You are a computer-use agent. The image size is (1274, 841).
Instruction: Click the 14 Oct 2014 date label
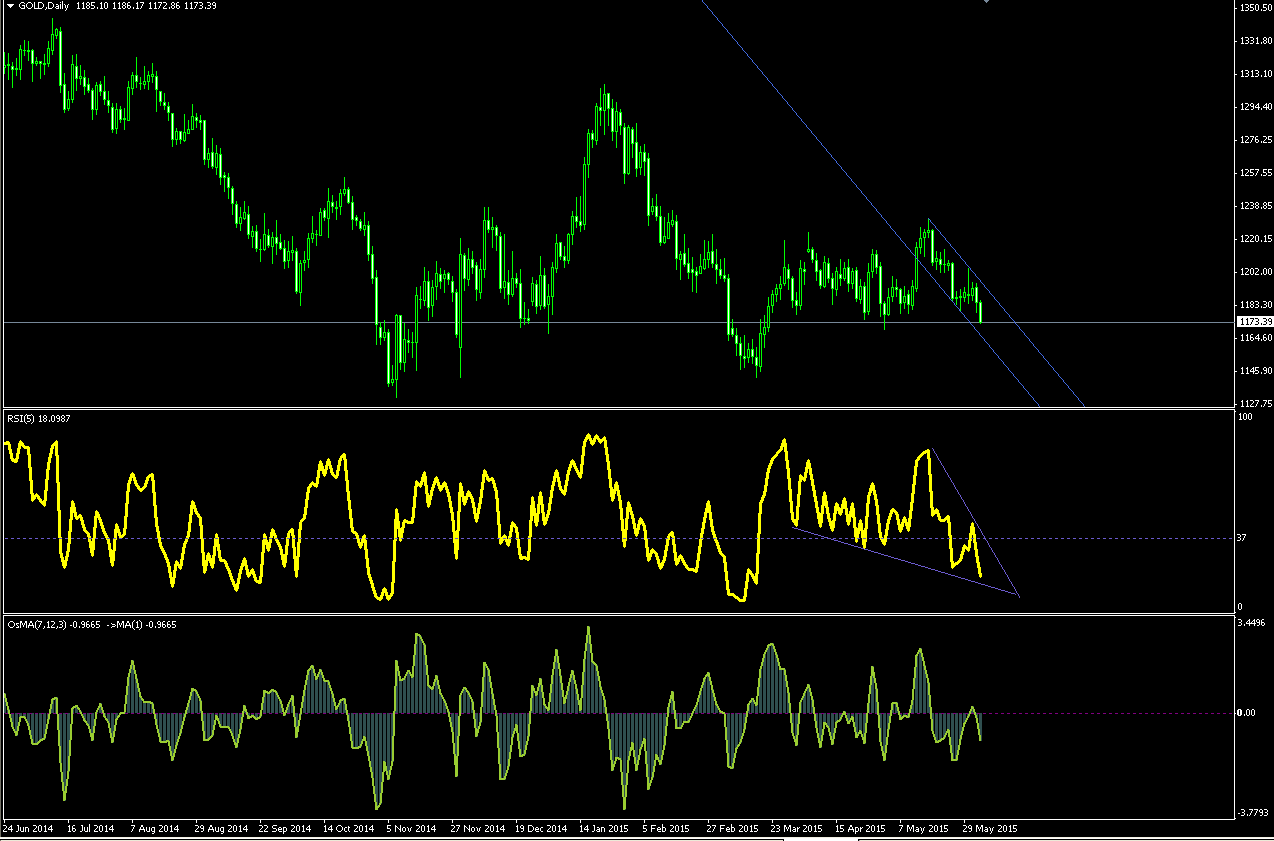tap(348, 829)
